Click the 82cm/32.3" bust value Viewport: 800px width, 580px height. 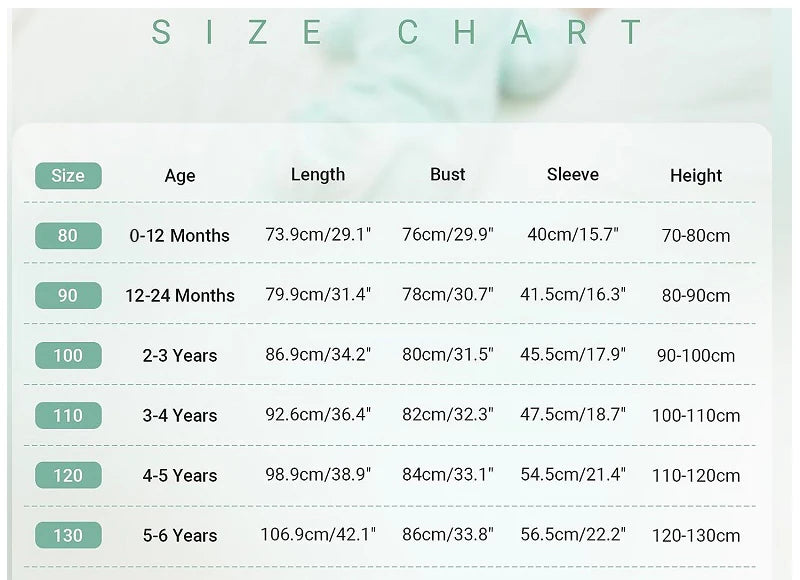pos(447,414)
